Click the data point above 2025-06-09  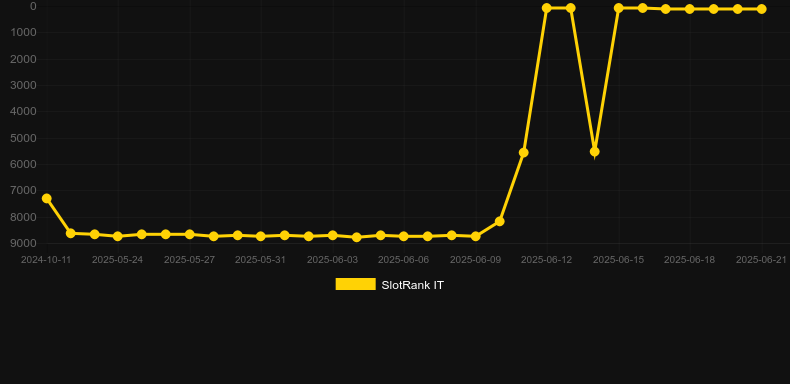(x=476, y=236)
